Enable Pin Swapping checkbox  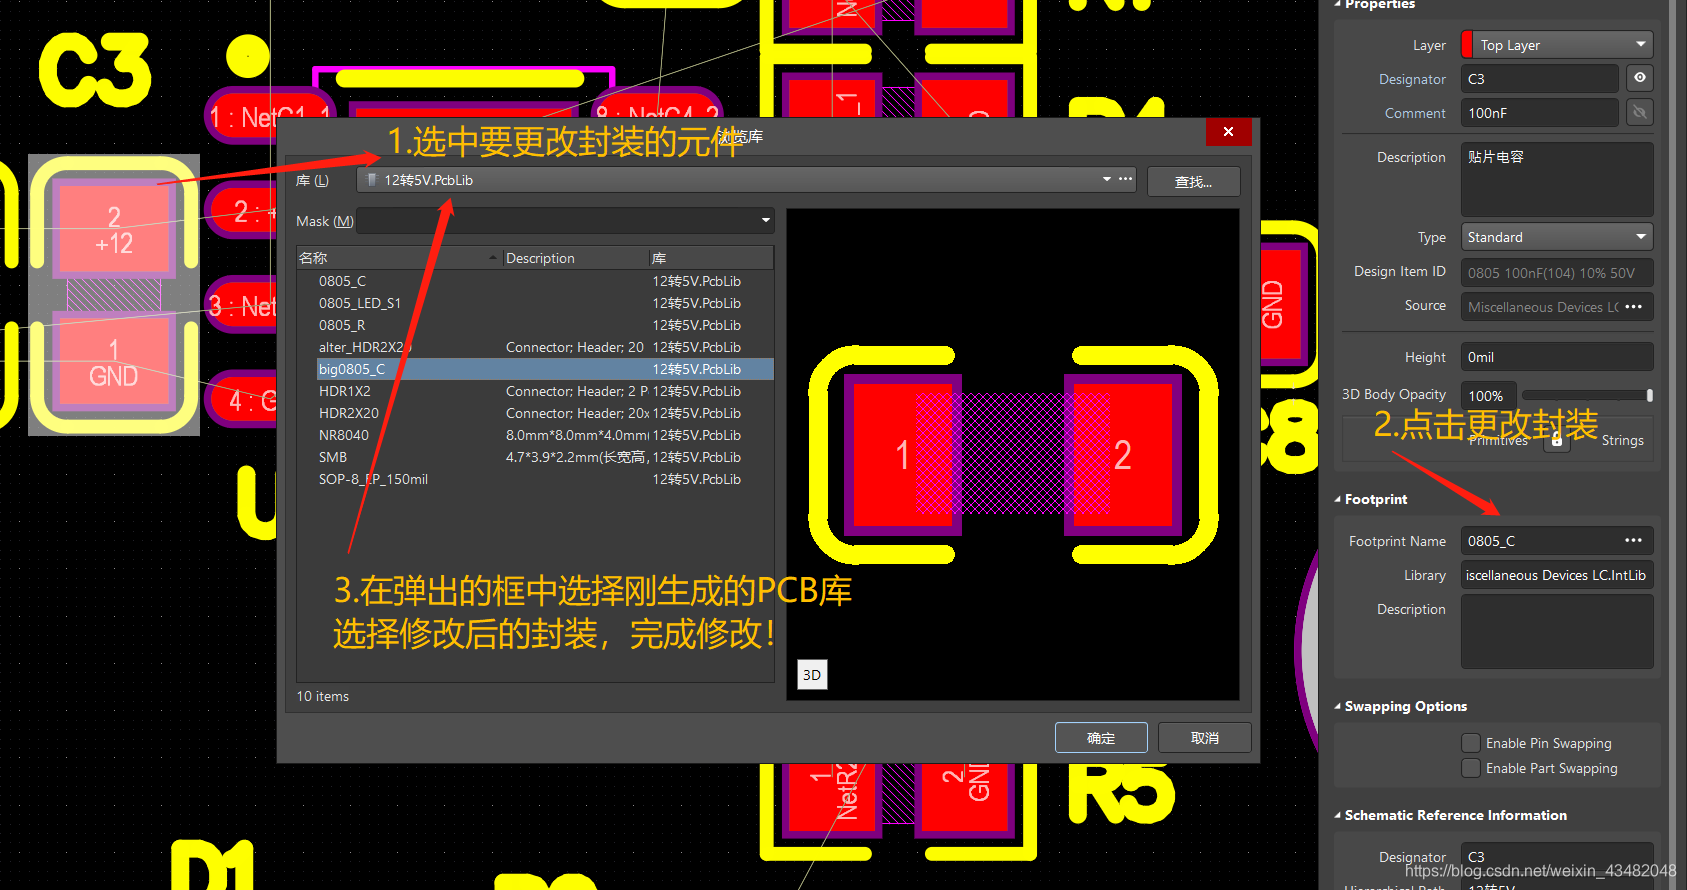point(1471,743)
